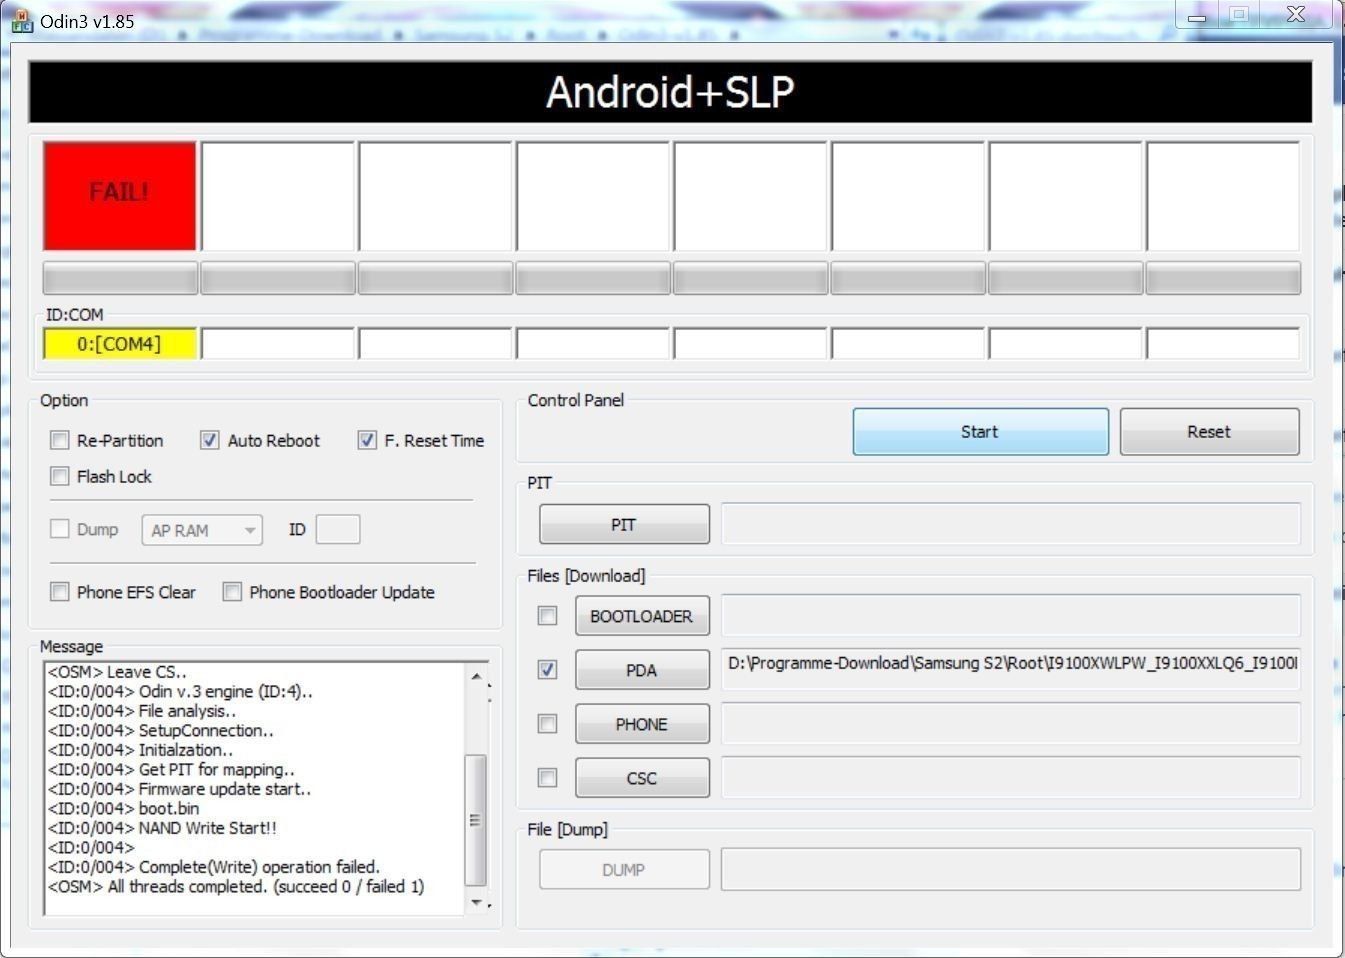The width and height of the screenshot is (1345, 958).
Task: Uncheck the PDA file checkbox
Action: [547, 670]
